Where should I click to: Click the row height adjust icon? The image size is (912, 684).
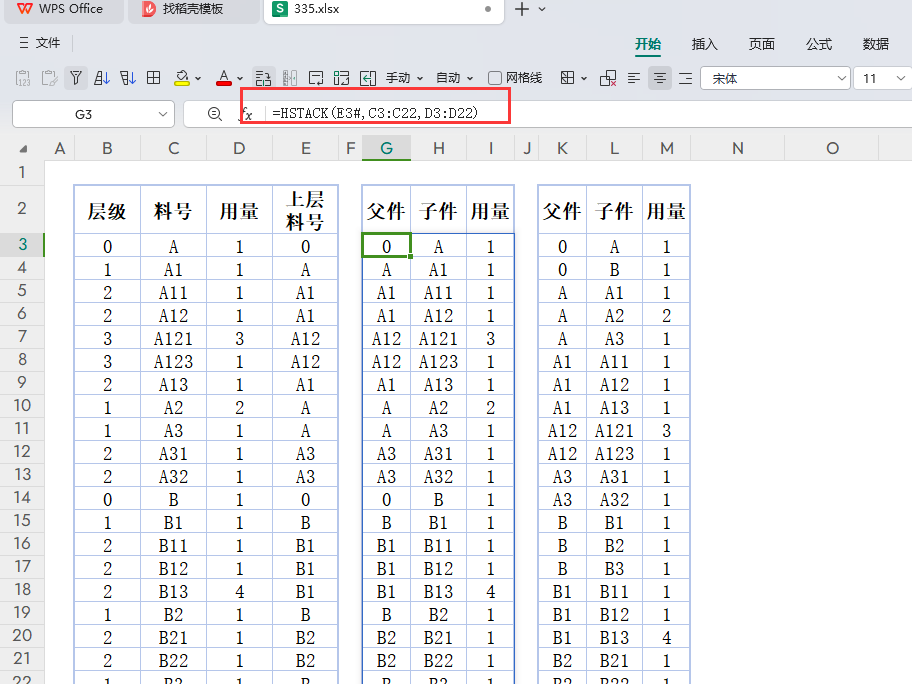(263, 78)
